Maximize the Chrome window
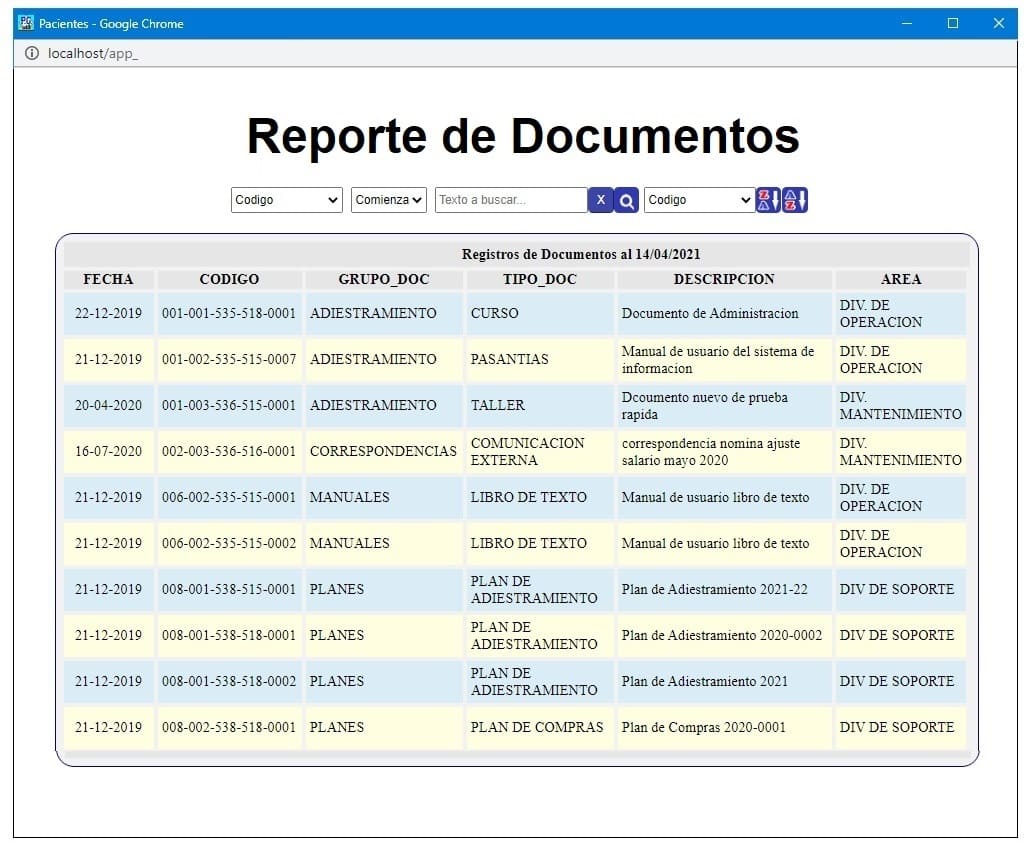The width and height of the screenshot is (1024, 862). pyautogui.click(x=953, y=23)
